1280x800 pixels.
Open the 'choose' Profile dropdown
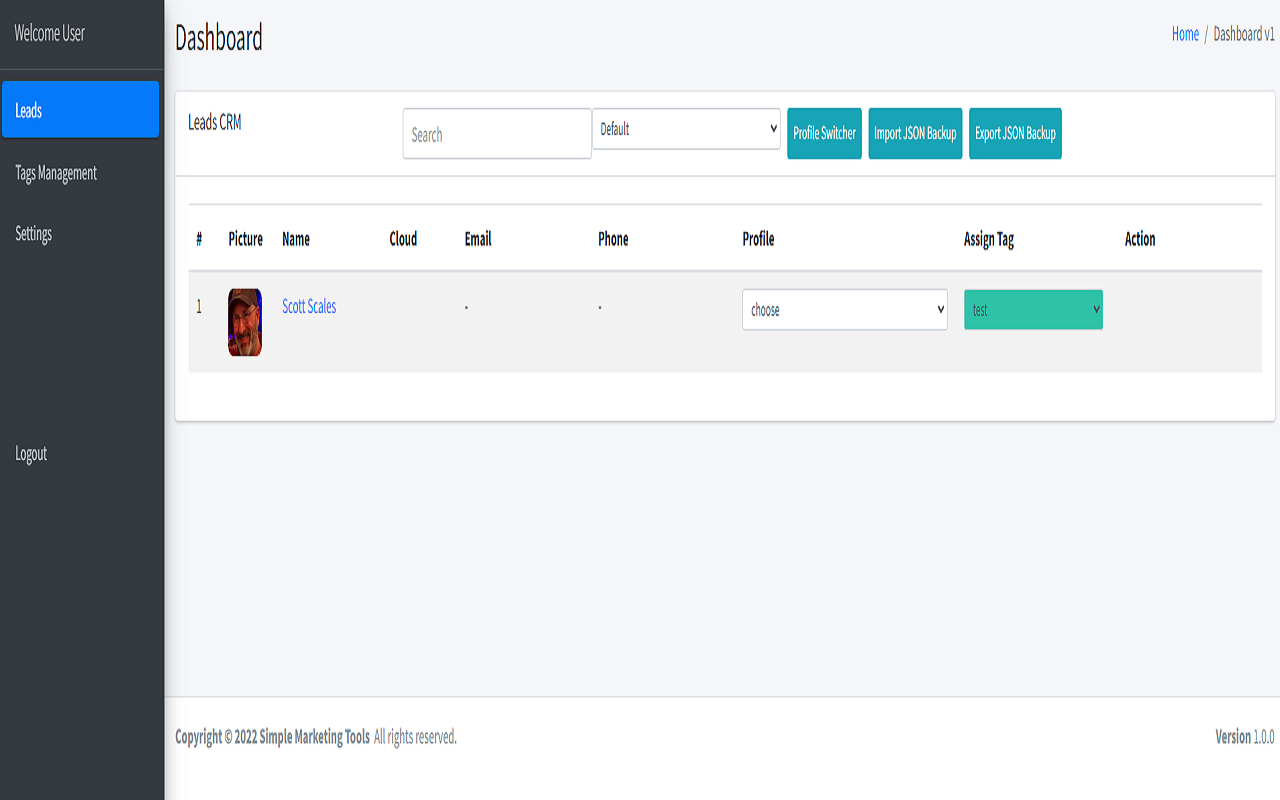(844, 310)
